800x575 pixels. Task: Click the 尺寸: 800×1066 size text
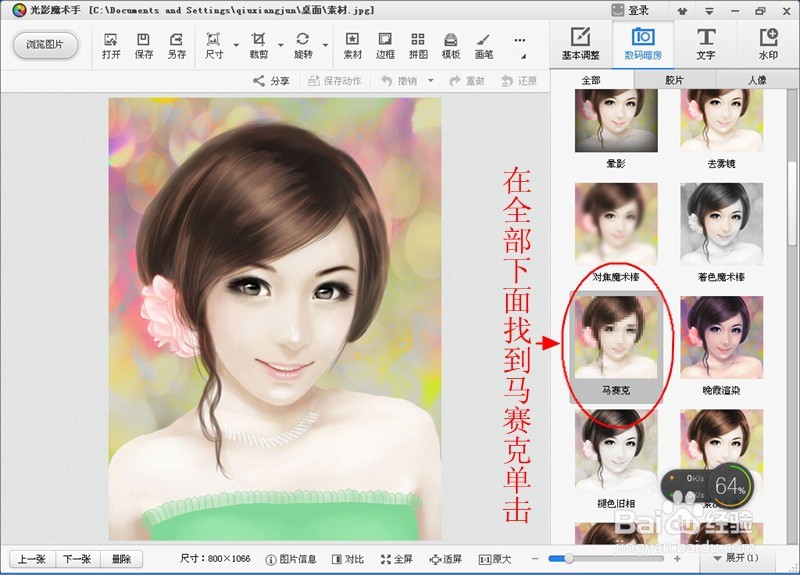(215, 559)
